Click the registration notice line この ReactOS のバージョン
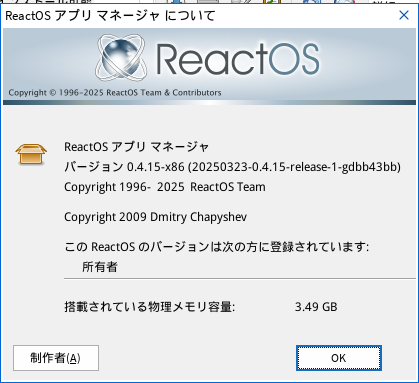The image size is (419, 383). (x=216, y=247)
